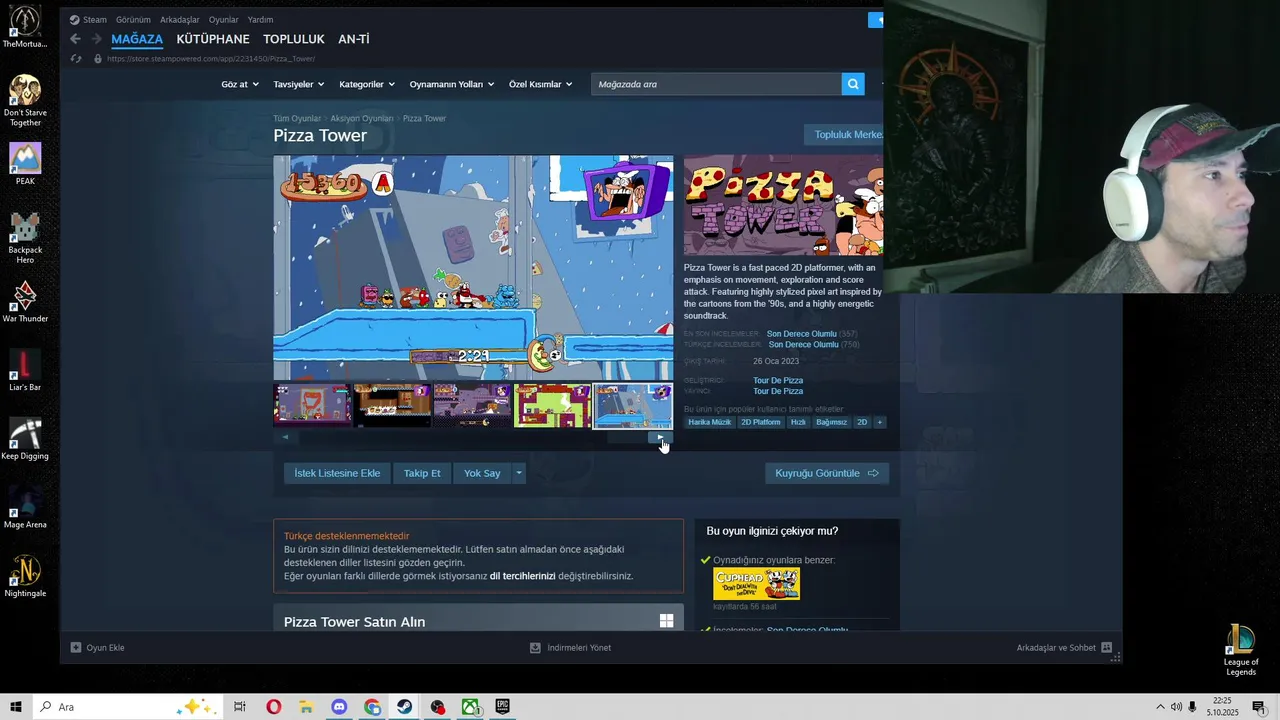Open Yardım menu
The height and width of the screenshot is (720, 1280).
[x=260, y=19]
